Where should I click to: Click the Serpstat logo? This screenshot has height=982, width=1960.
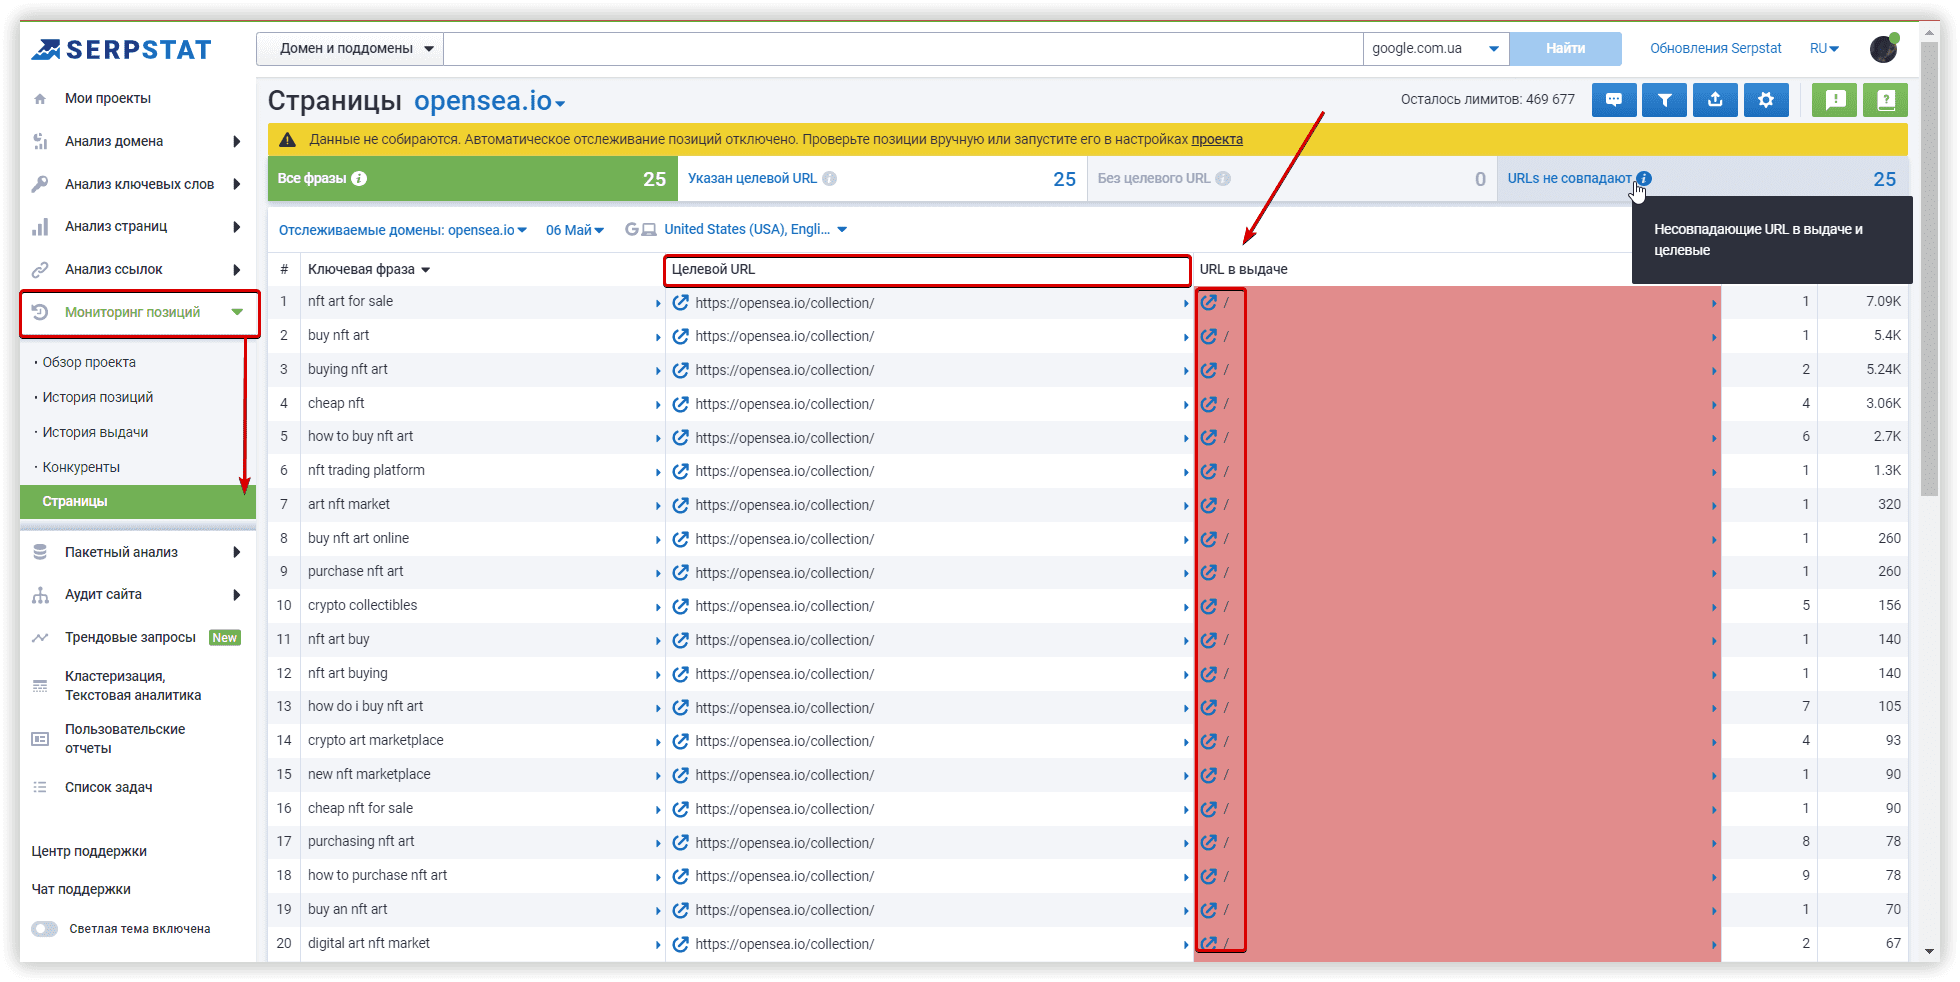pyautogui.click(x=121, y=49)
